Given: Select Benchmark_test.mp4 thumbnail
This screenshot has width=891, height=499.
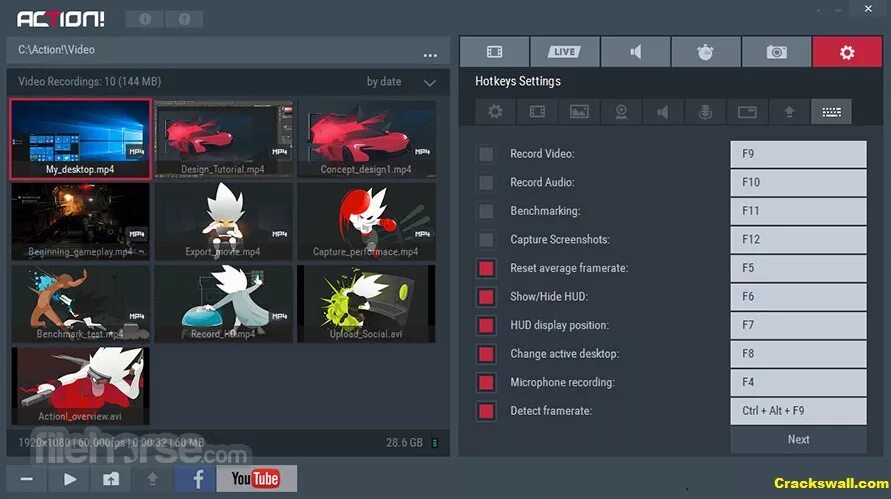Looking at the screenshot, I should click(81, 304).
